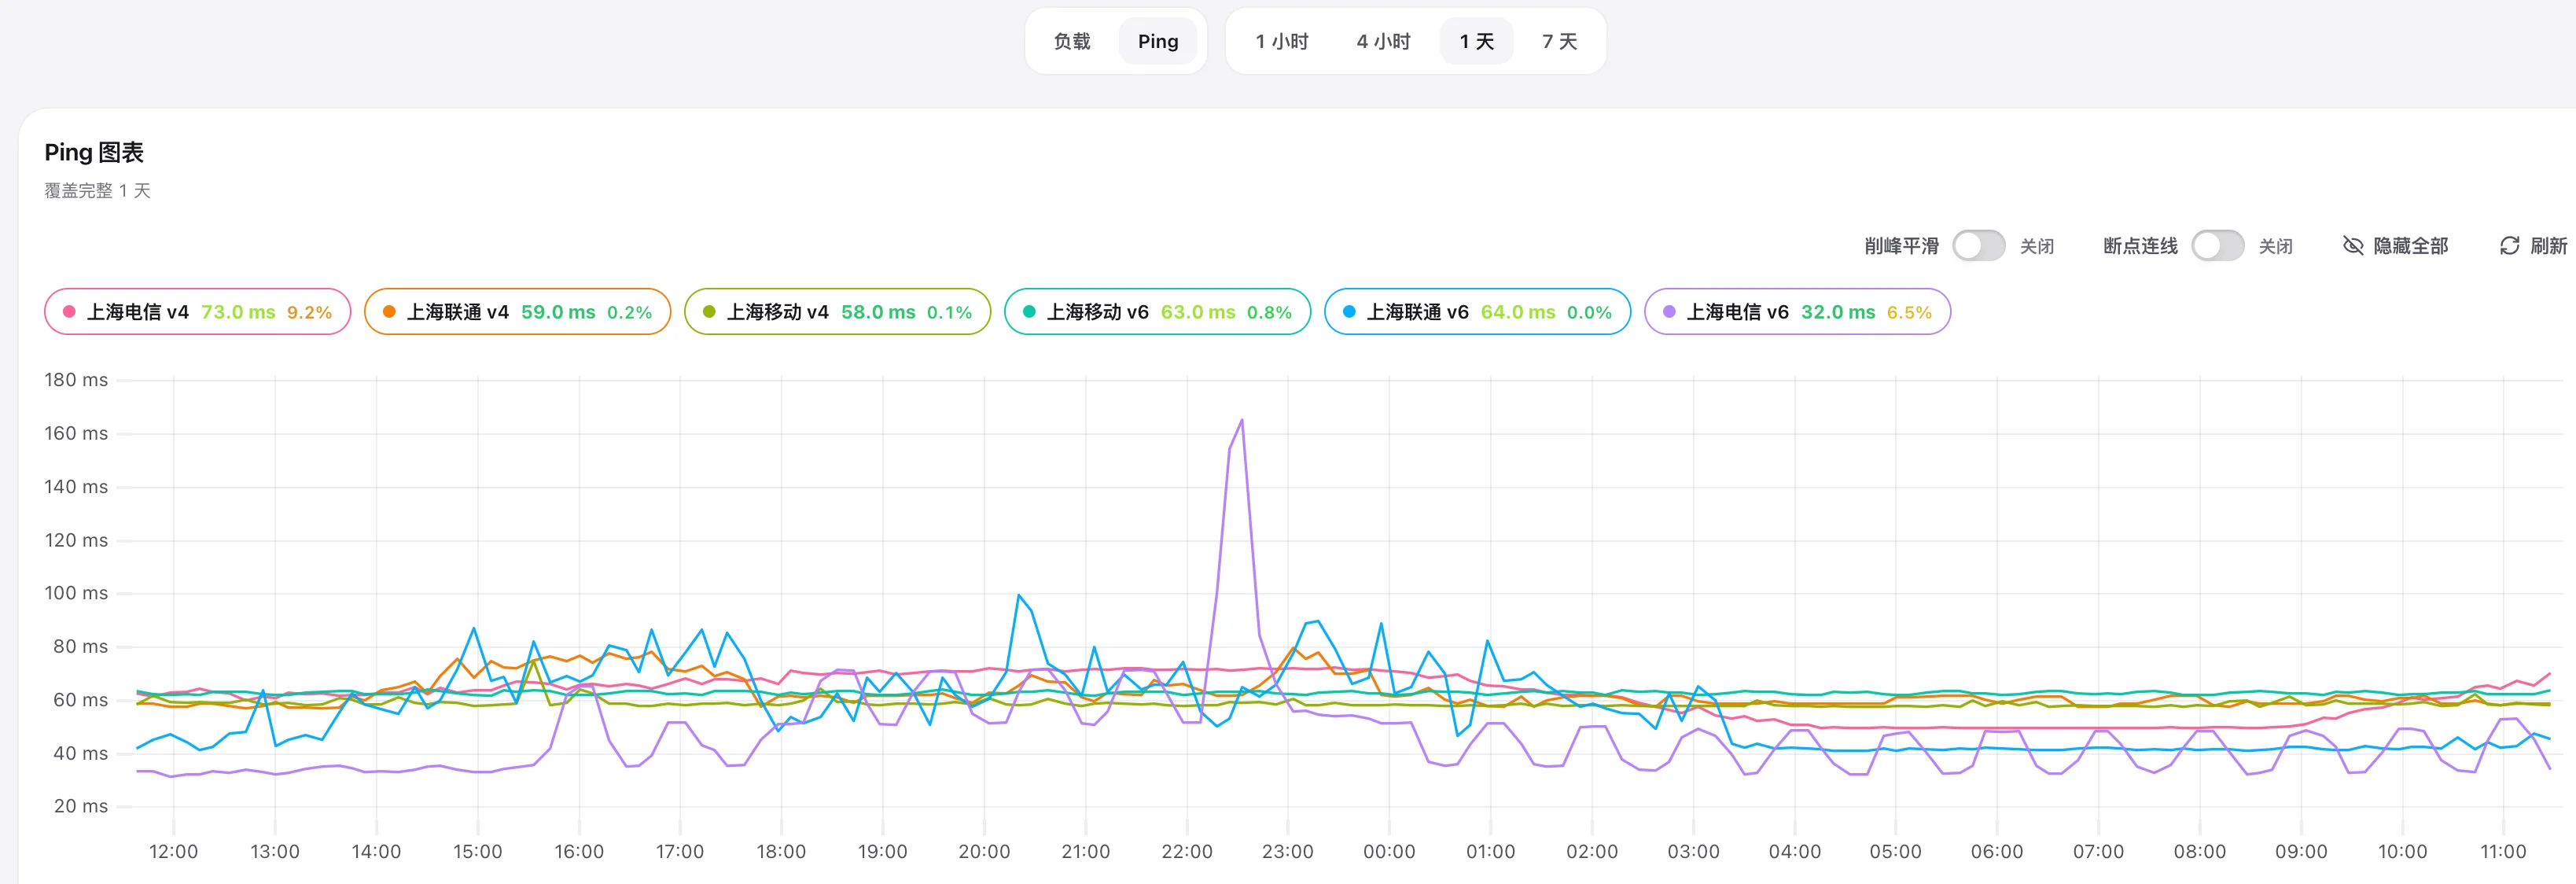The height and width of the screenshot is (884, 2576).
Task: Select the Ping tab
Action: (x=1158, y=41)
